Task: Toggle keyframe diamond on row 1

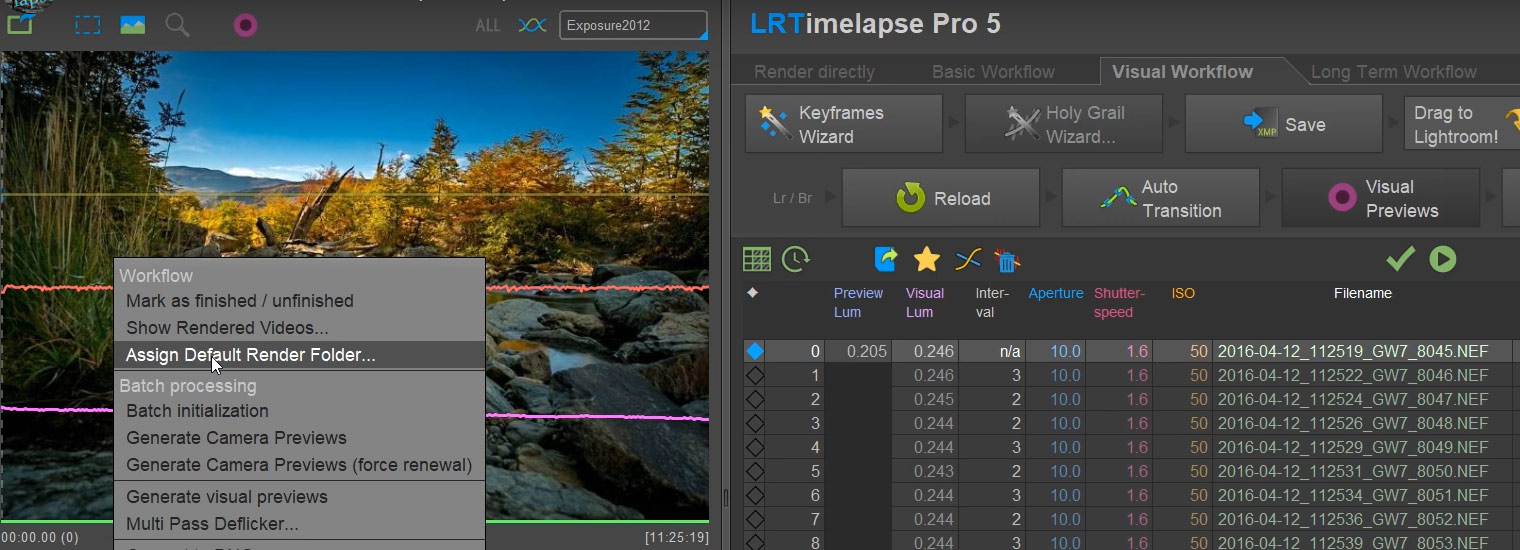Action: [x=755, y=375]
